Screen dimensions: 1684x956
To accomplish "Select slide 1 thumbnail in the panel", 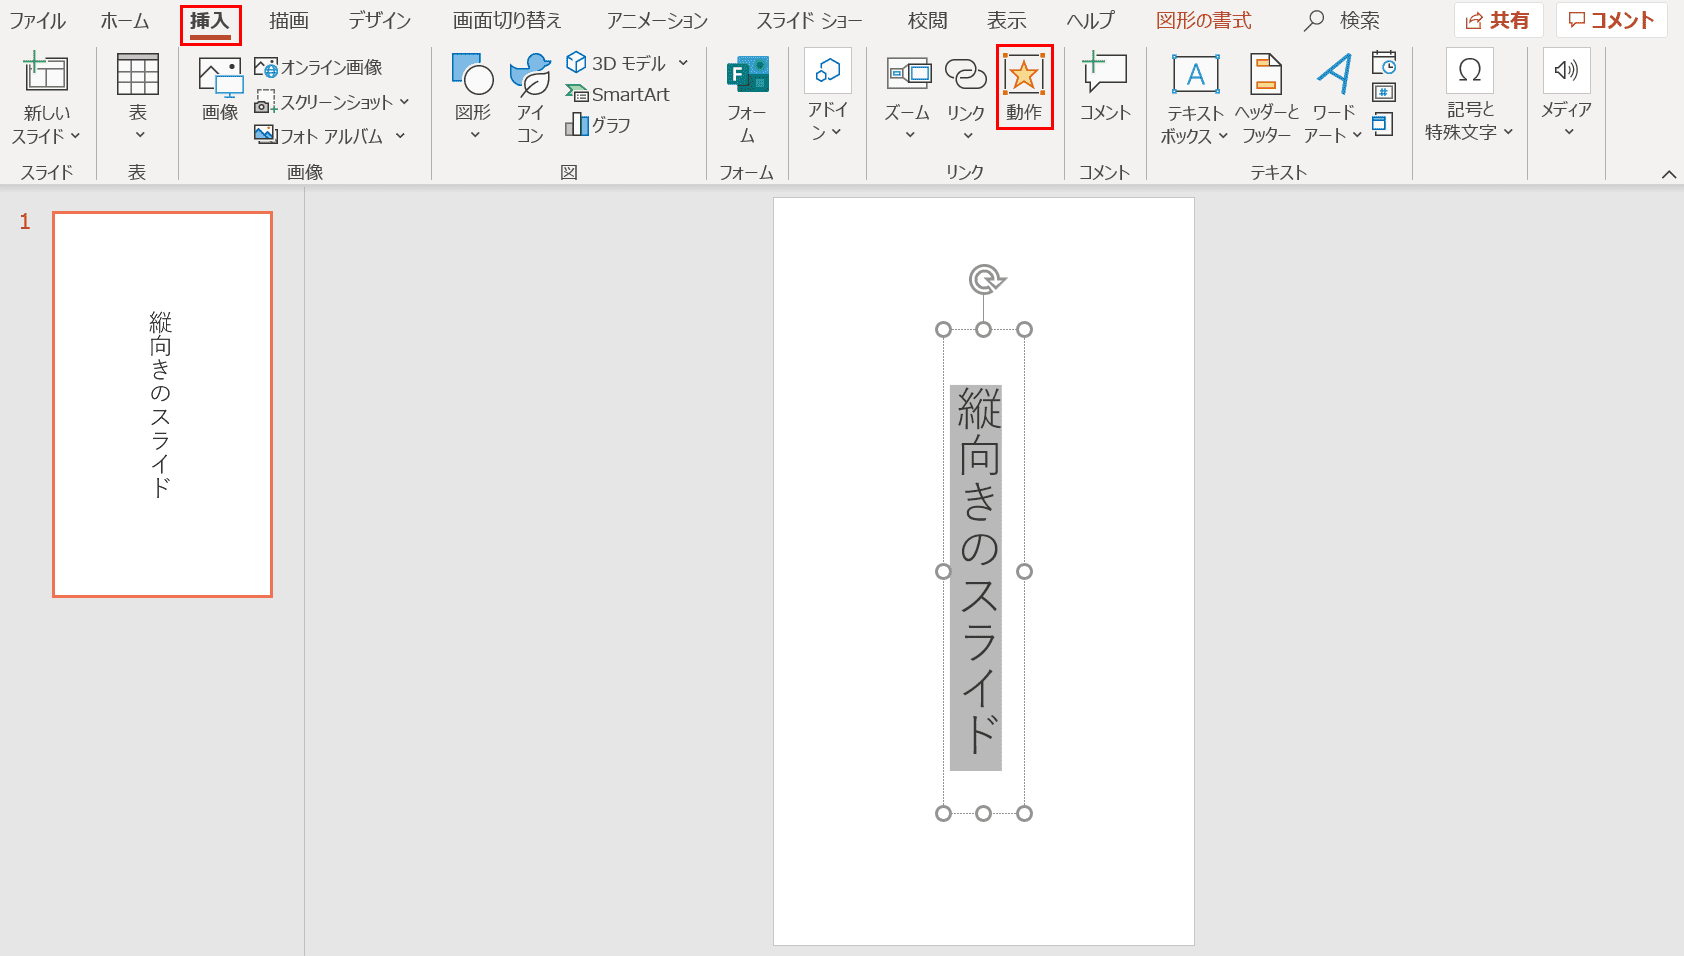I will (162, 404).
